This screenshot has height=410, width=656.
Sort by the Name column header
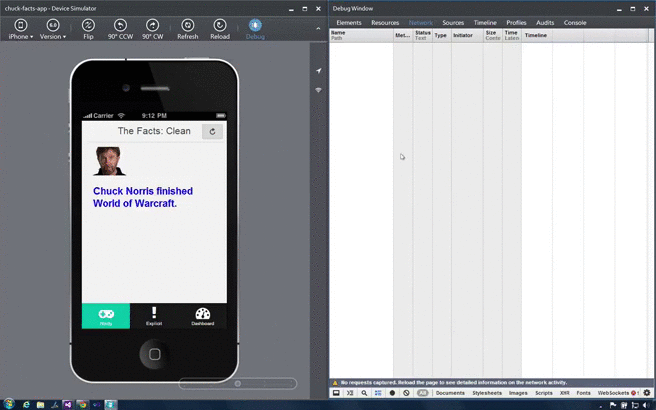pyautogui.click(x=361, y=35)
